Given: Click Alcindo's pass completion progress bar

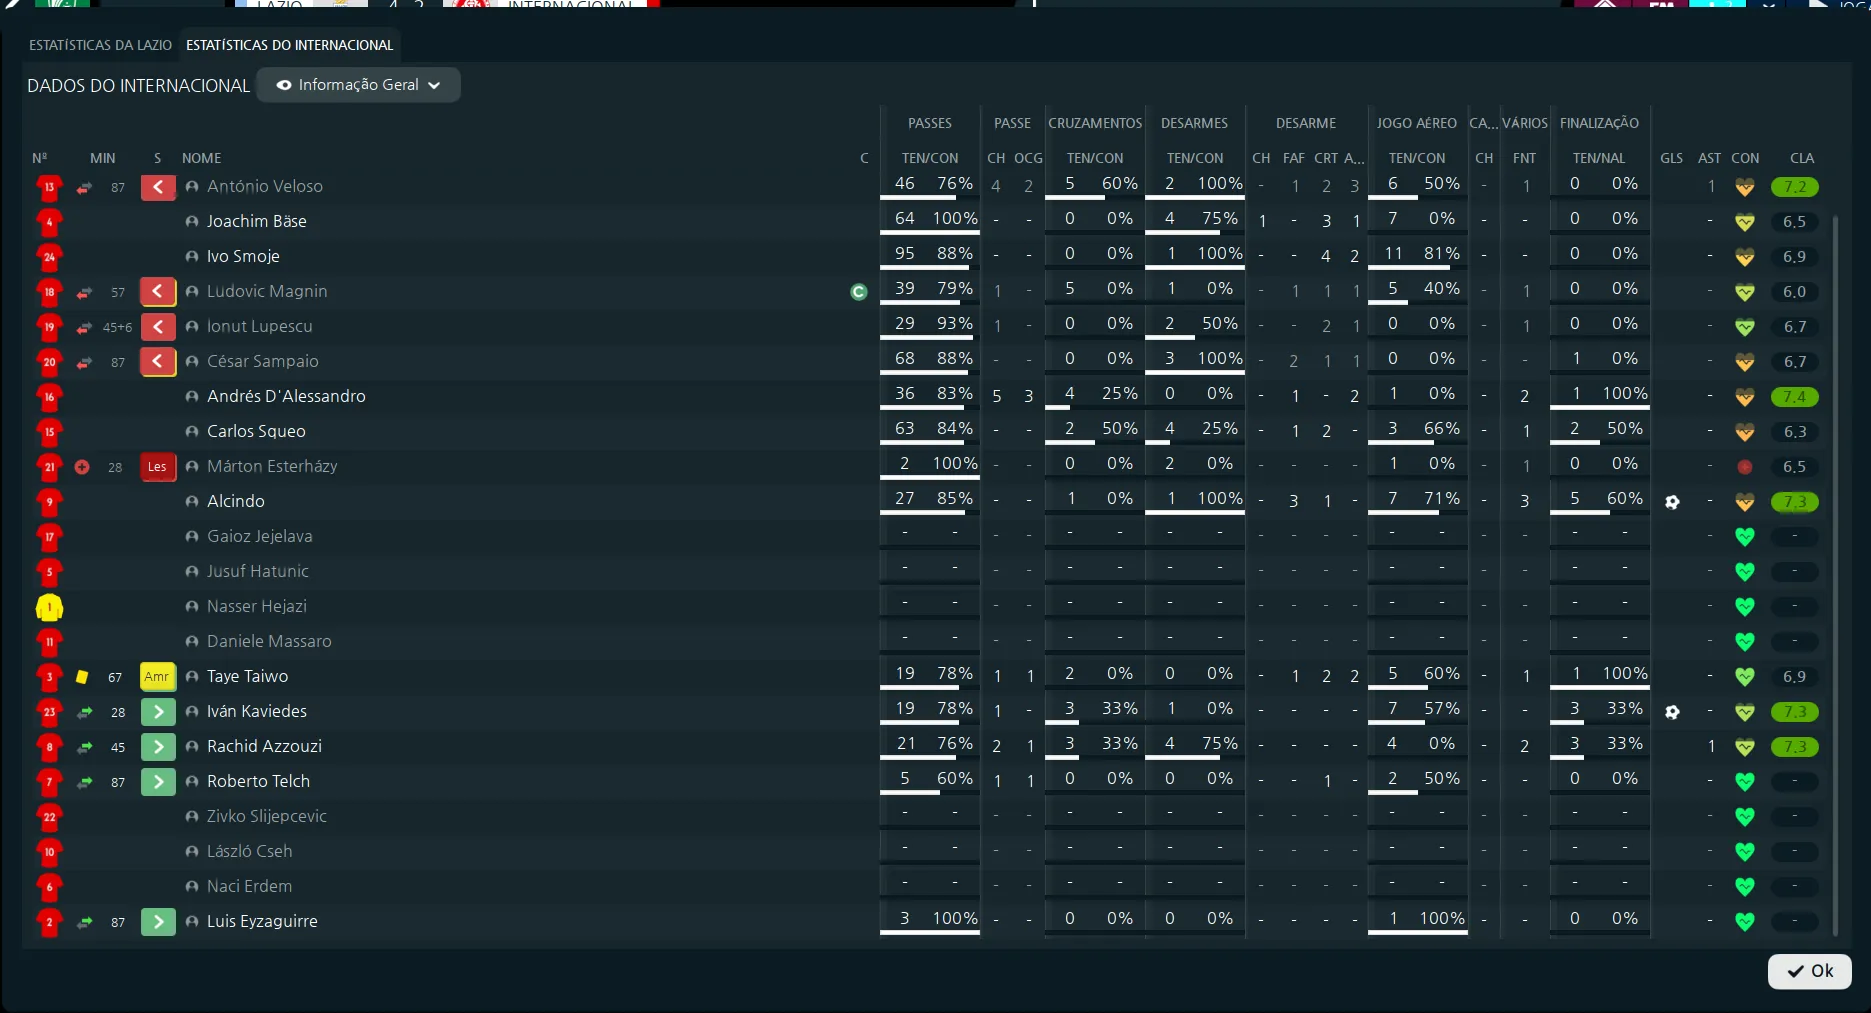Looking at the screenshot, I should (x=930, y=513).
